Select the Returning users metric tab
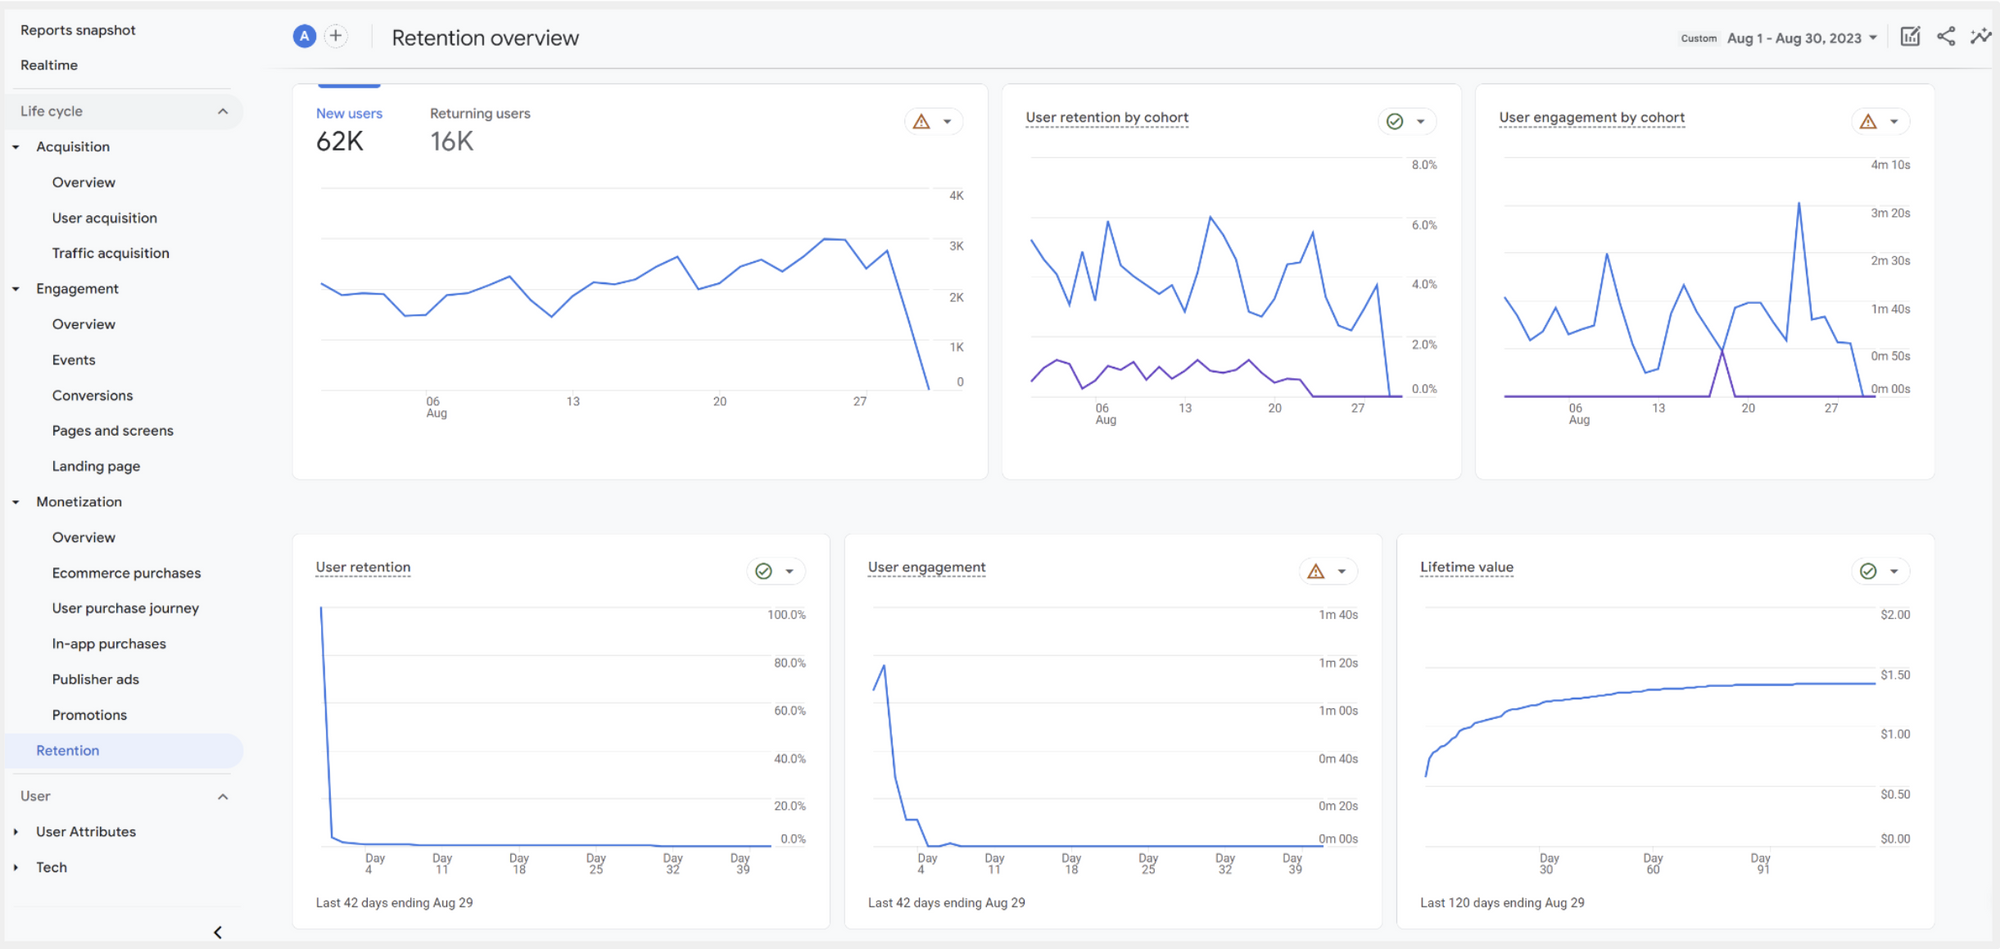The height and width of the screenshot is (949, 2000). tap(480, 130)
